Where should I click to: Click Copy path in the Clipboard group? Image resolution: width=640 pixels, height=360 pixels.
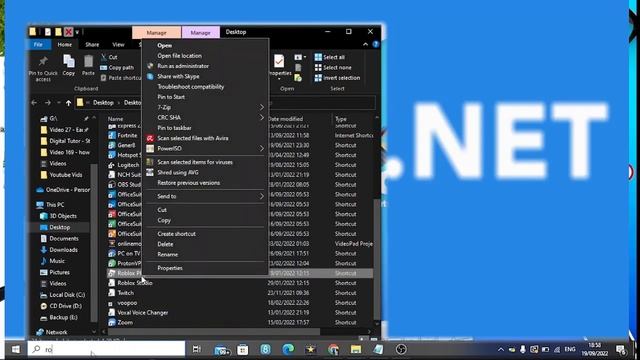tap(117, 67)
